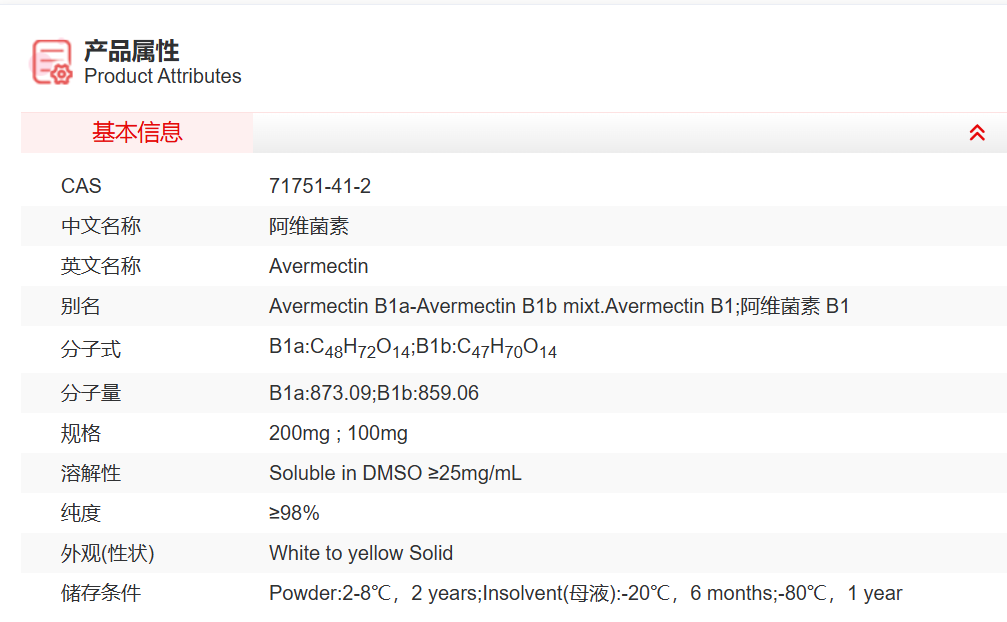Click the appearance value White to yellow Solid
Image resolution: width=1007 pixels, height=622 pixels.
tap(361, 553)
